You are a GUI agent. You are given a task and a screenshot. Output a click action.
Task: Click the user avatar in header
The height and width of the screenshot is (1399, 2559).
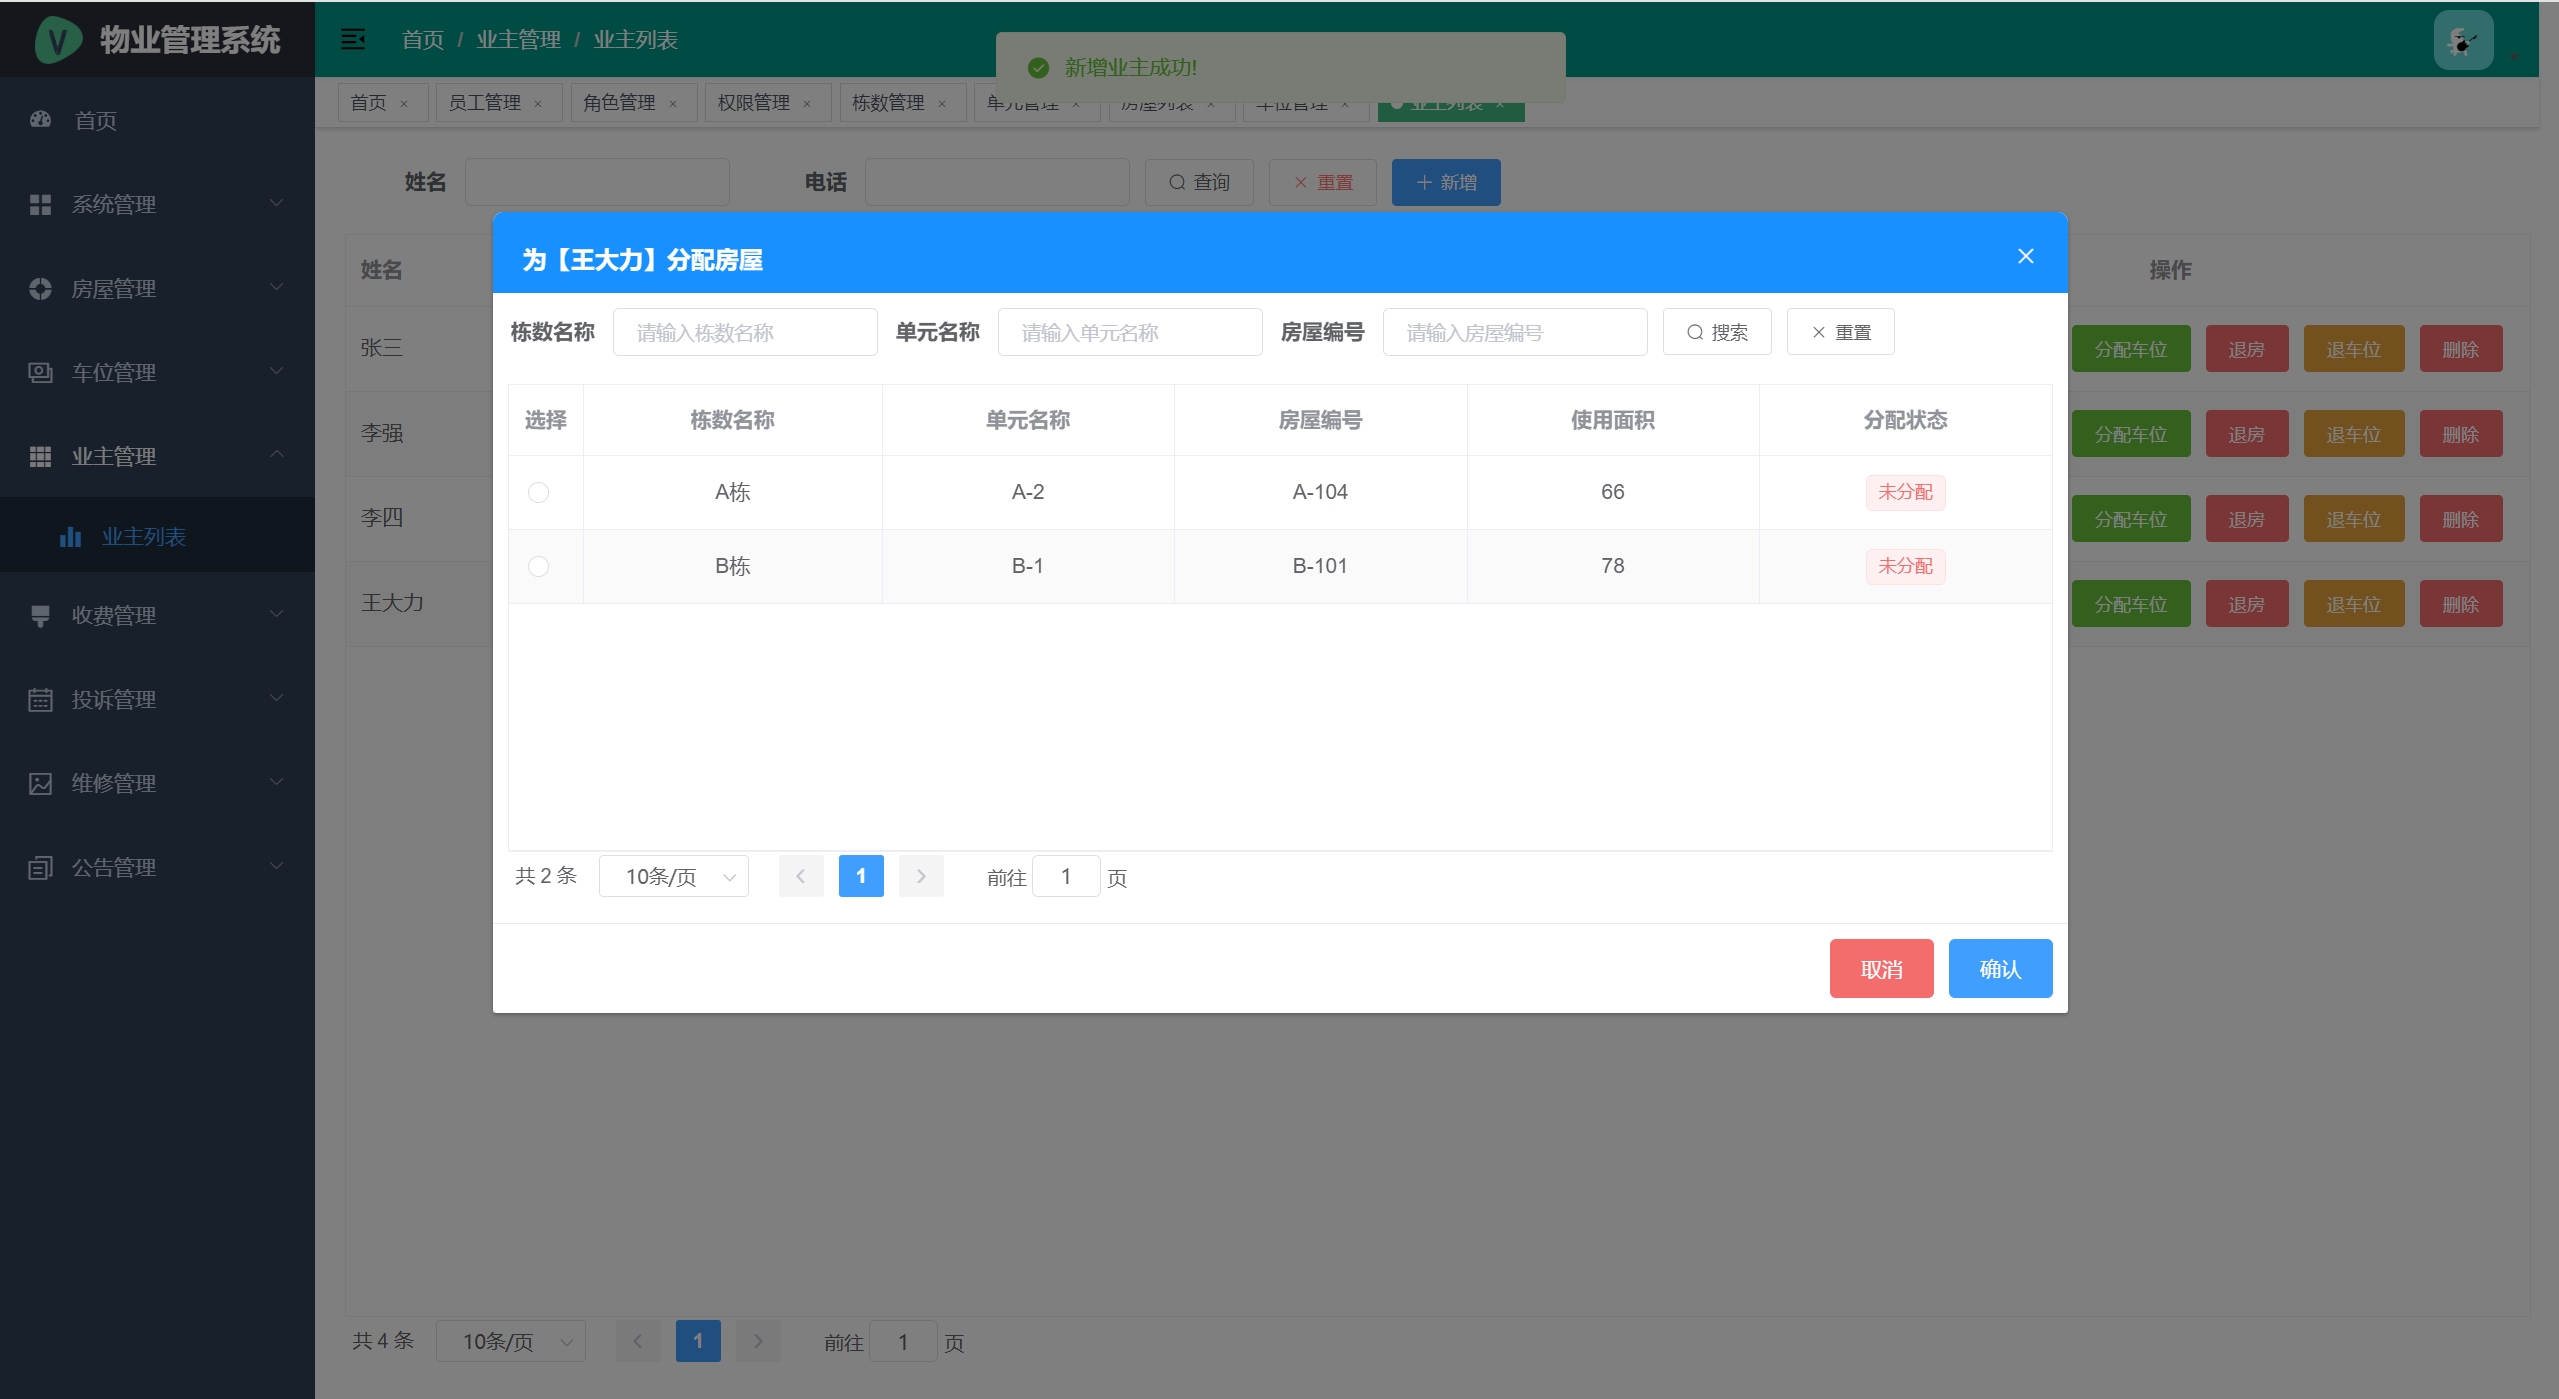[x=2462, y=40]
